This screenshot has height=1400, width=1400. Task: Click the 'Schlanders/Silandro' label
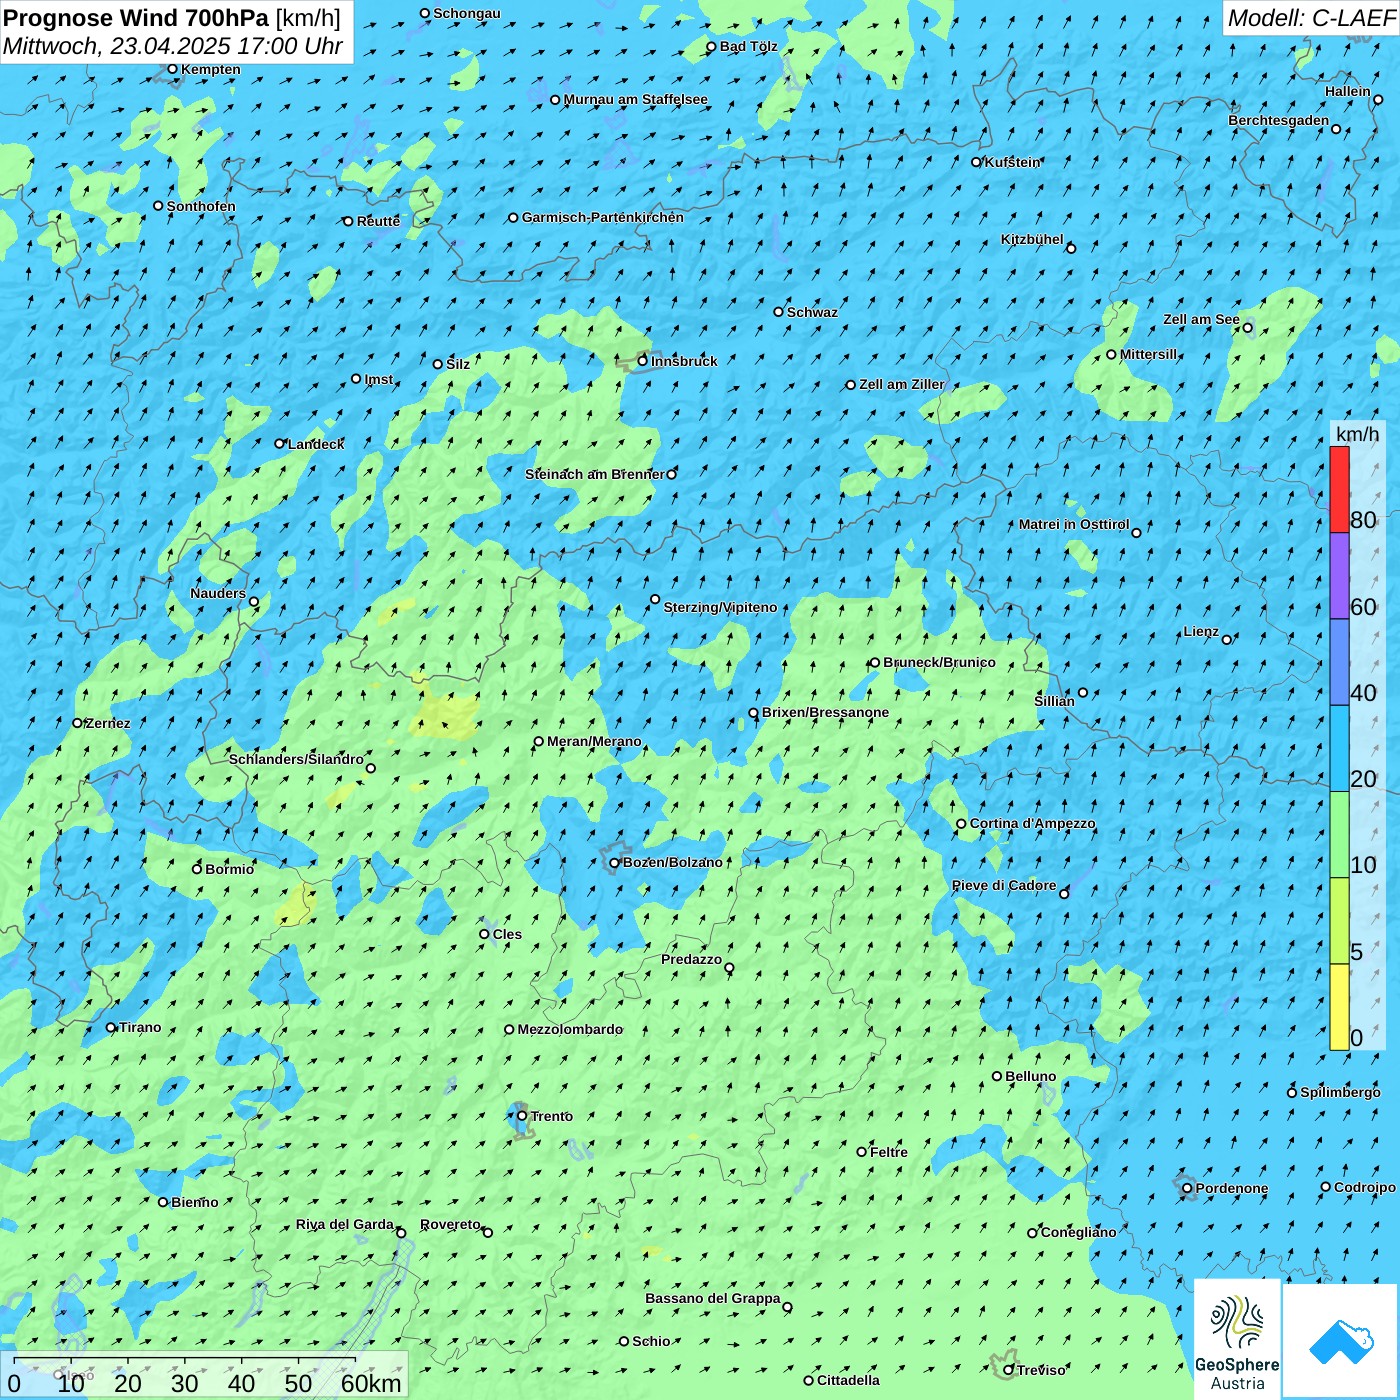[296, 759]
